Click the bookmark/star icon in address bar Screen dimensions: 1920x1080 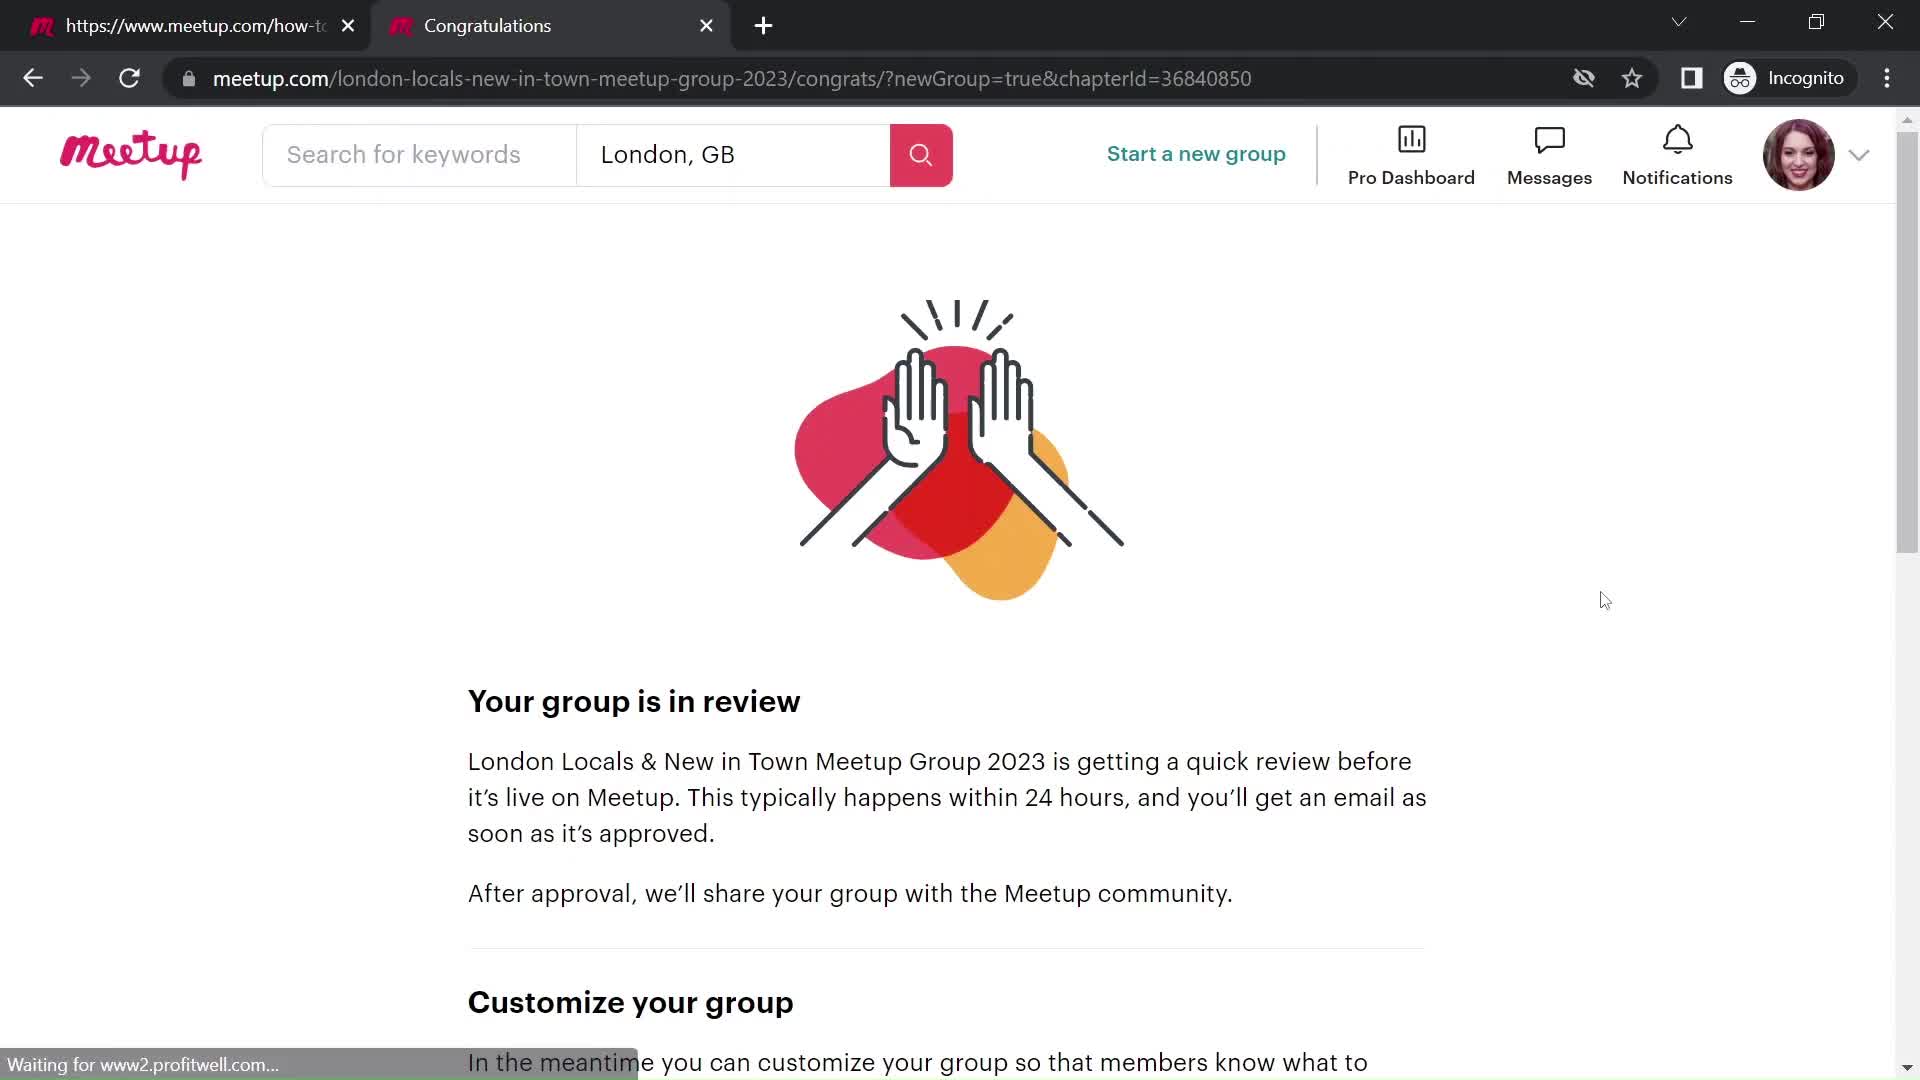click(x=1631, y=78)
